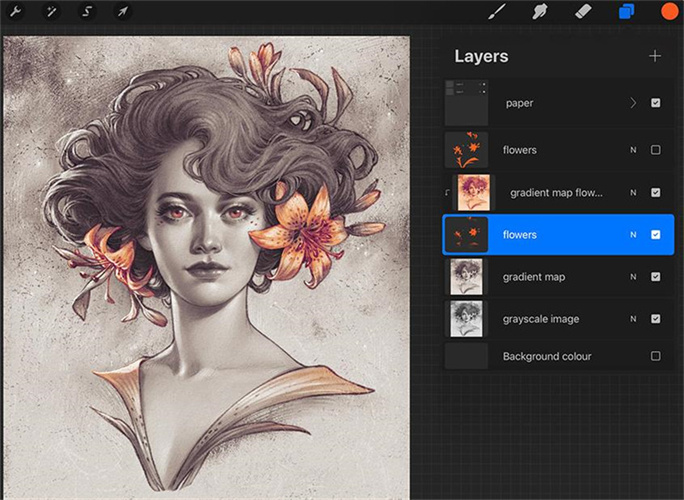Toggle visibility of the paper group
Image resolution: width=684 pixels, height=500 pixels.
point(655,103)
